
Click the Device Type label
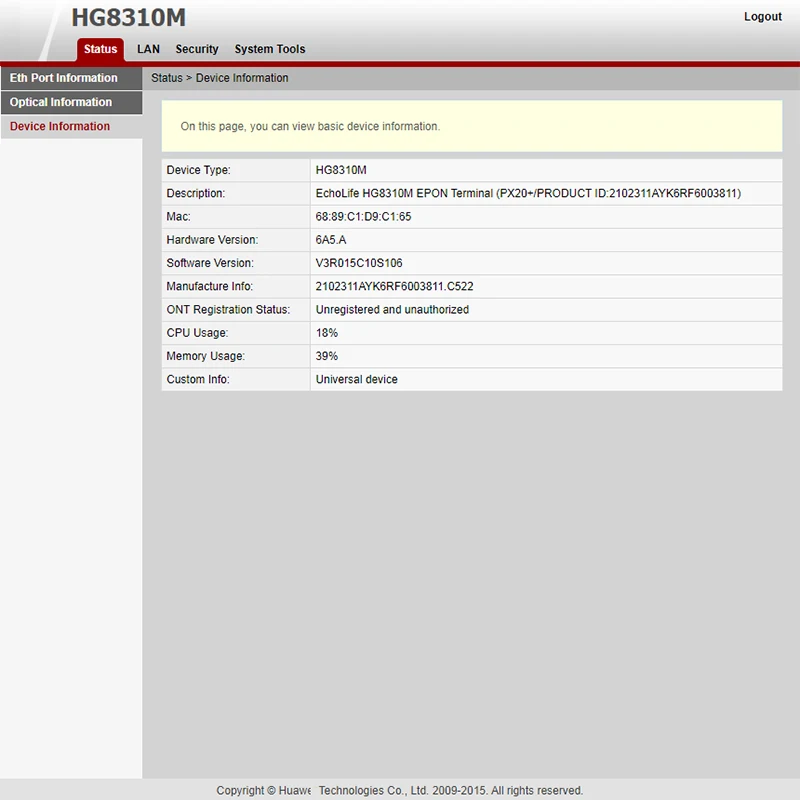pyautogui.click(x=198, y=170)
